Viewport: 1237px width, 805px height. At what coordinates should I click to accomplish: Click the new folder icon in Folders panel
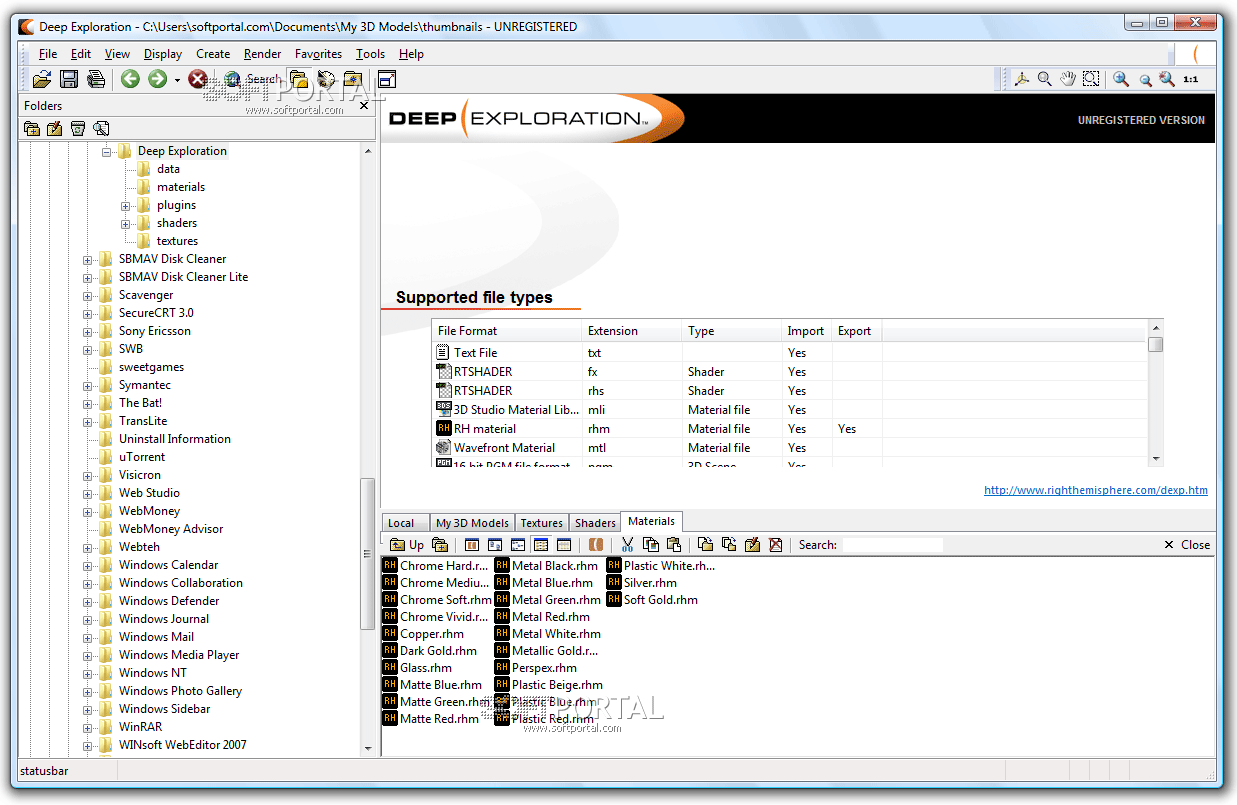(32, 128)
